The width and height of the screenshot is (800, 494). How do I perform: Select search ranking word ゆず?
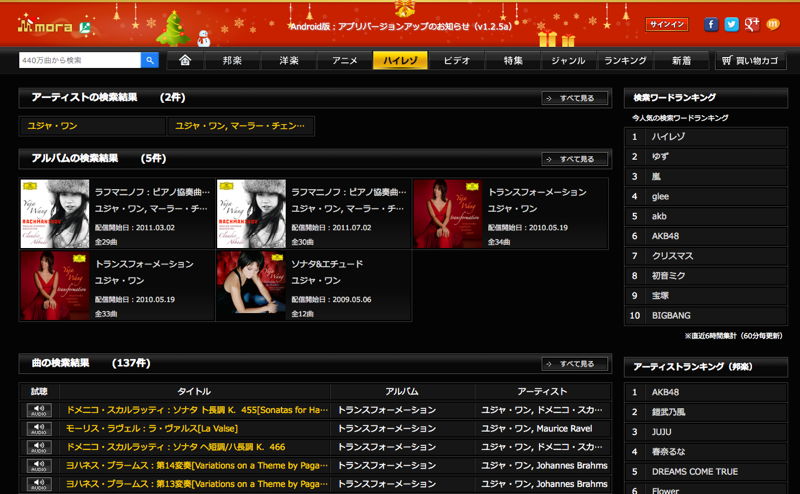point(660,157)
